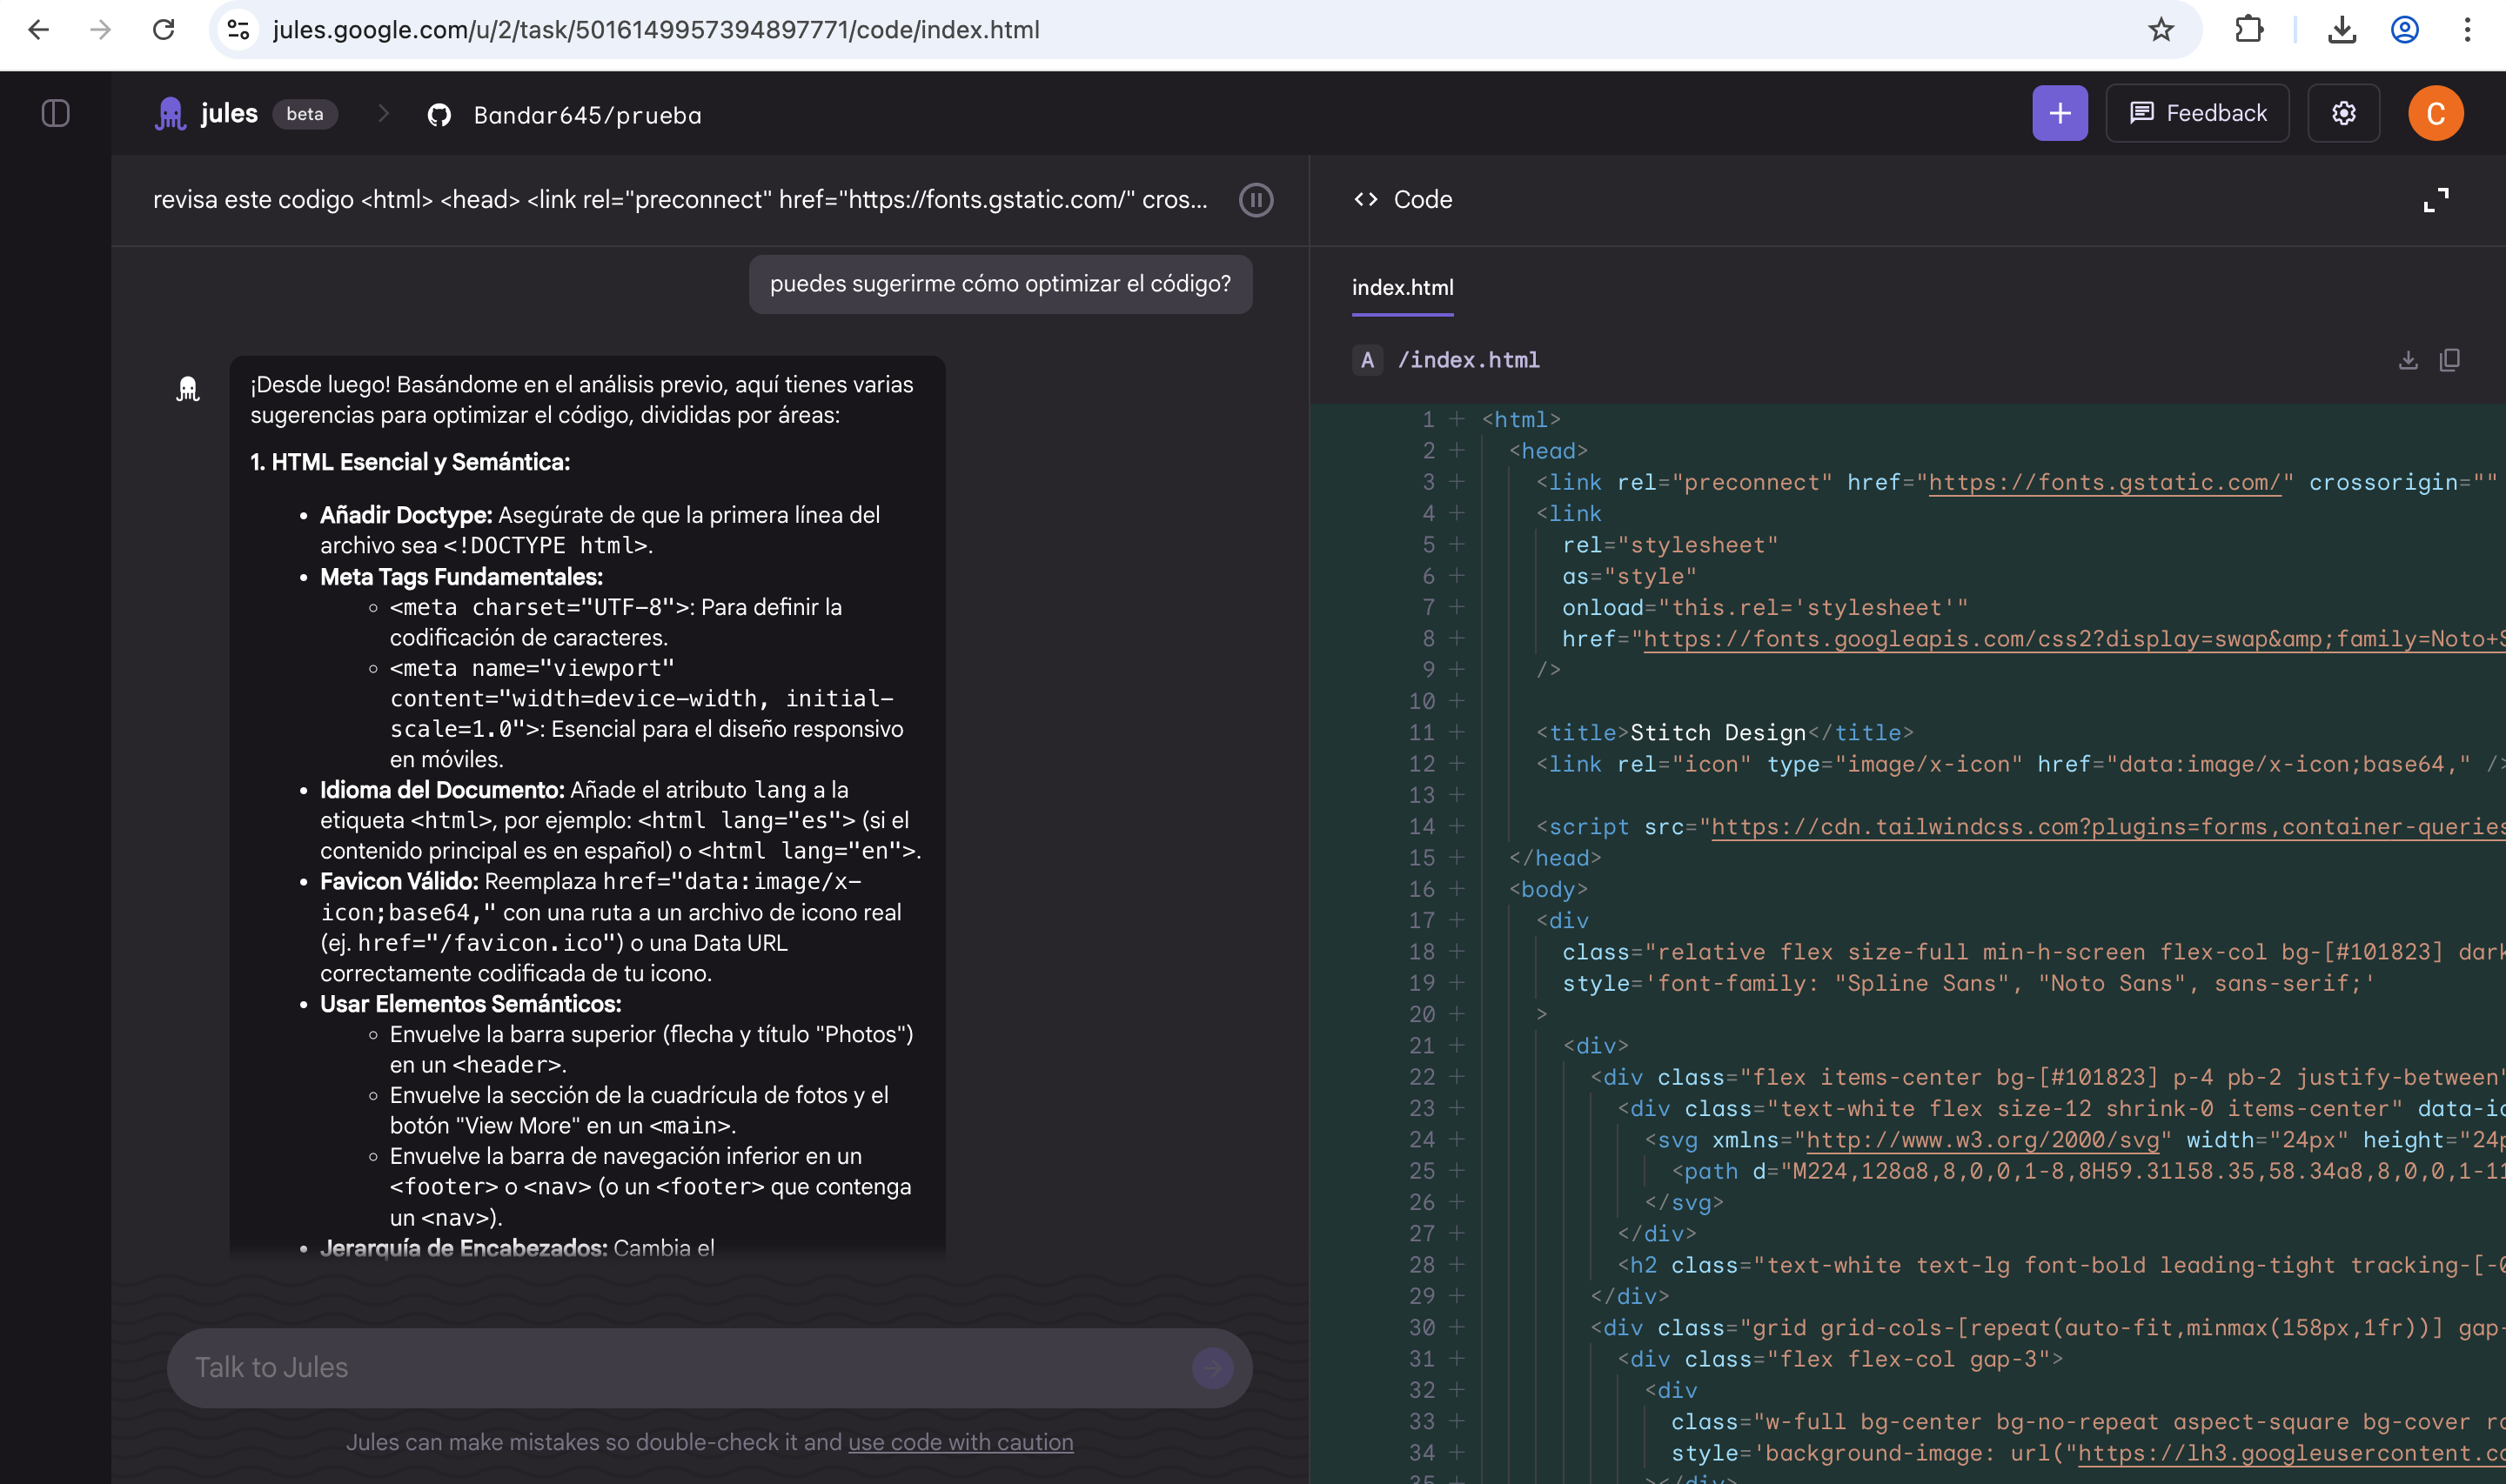The width and height of the screenshot is (2506, 1484).
Task: Open the use code with caution link
Action: coord(960,1442)
